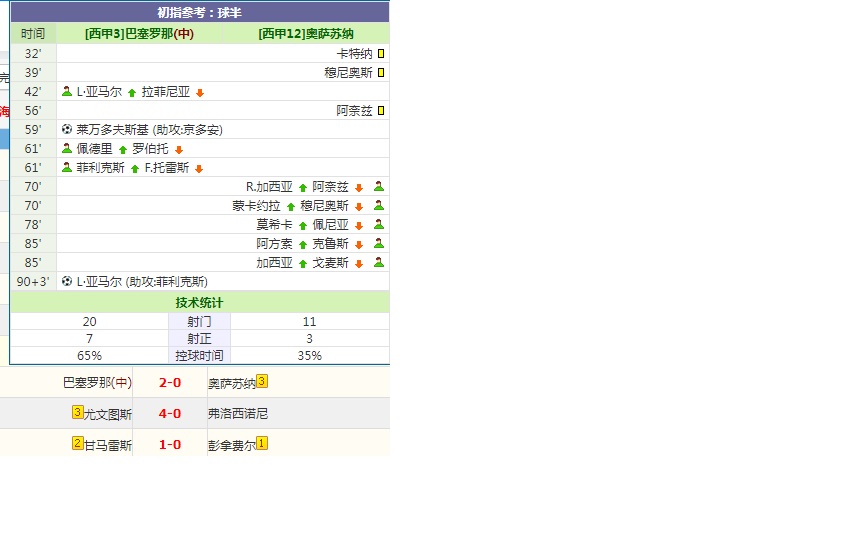
Task: Click the green up arrow after 蒙卡约拉
Action: 291,207
